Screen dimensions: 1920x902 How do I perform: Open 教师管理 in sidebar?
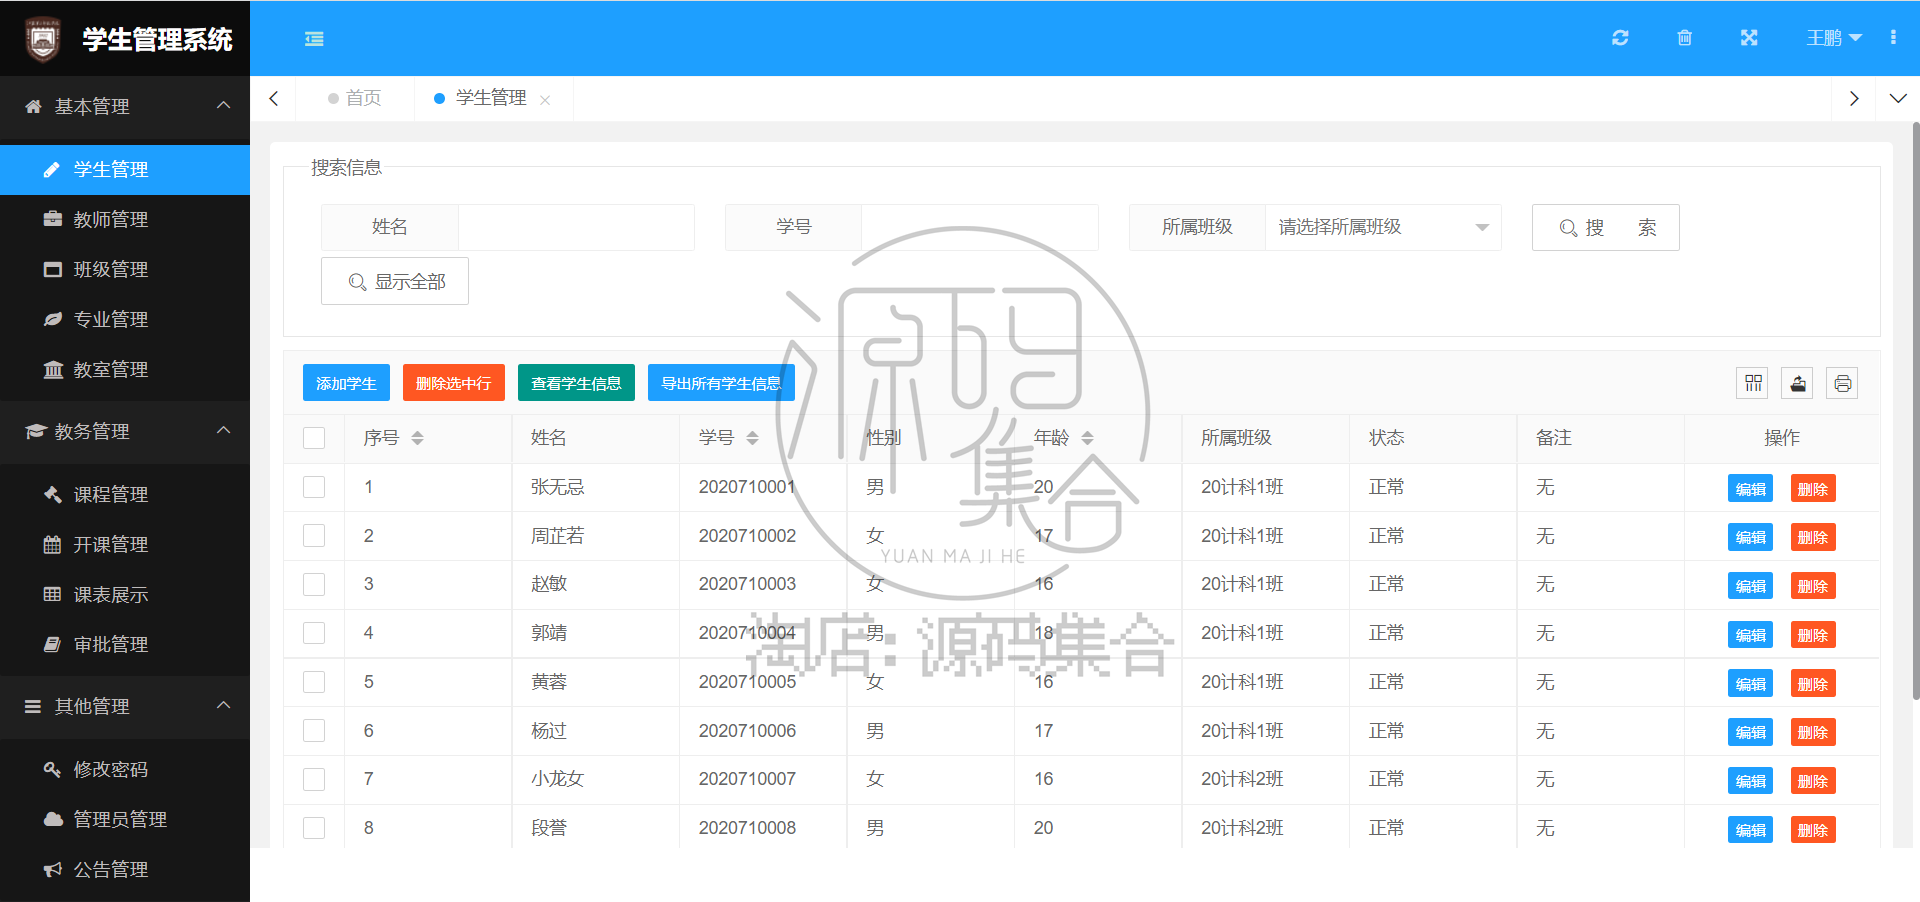pyautogui.click(x=125, y=220)
